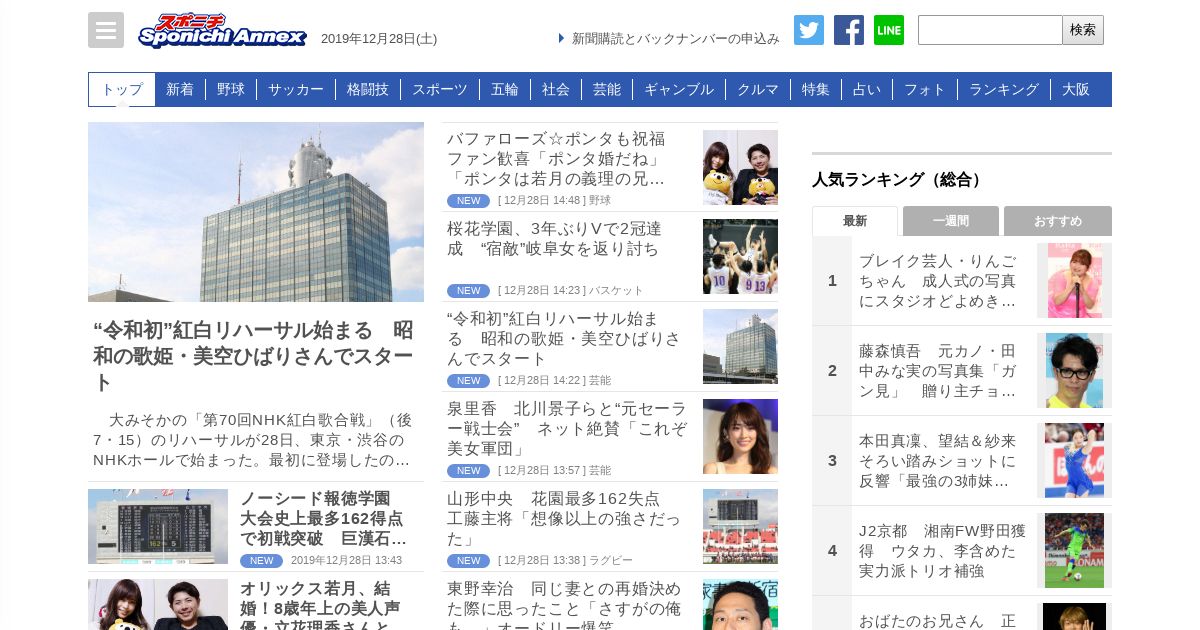Click the 2019年12月28日(土) header date
The height and width of the screenshot is (630, 1200).
click(x=379, y=39)
